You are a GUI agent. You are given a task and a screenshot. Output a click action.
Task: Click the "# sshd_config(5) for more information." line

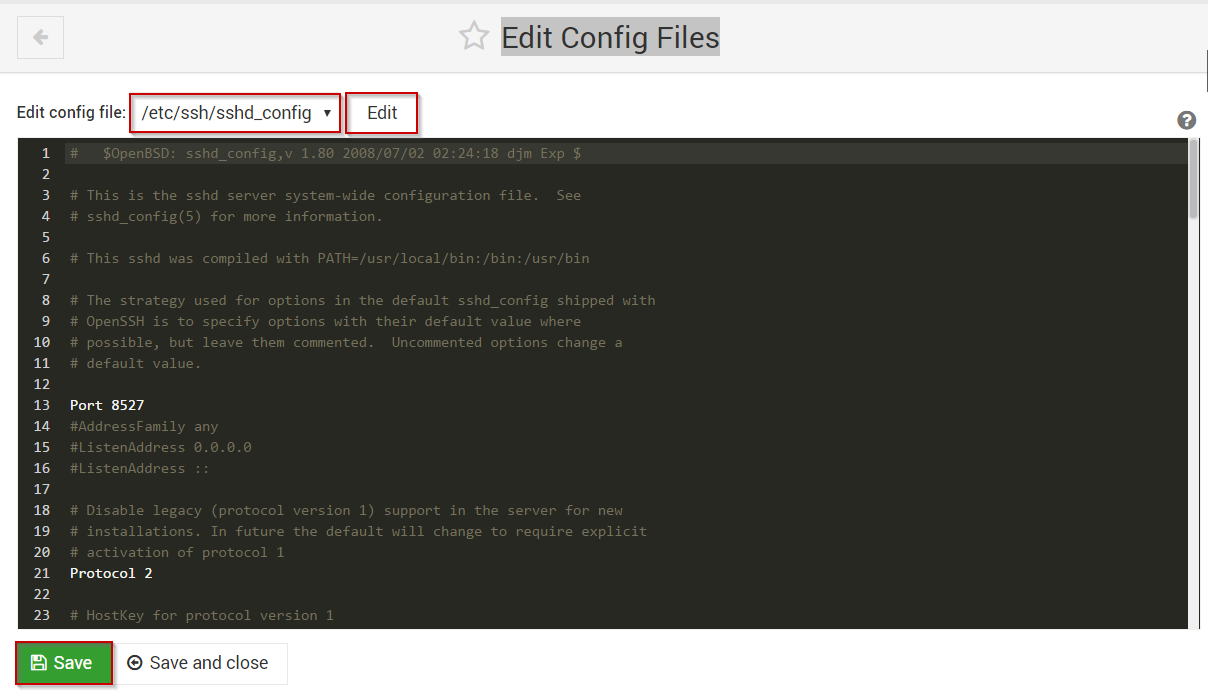point(226,216)
